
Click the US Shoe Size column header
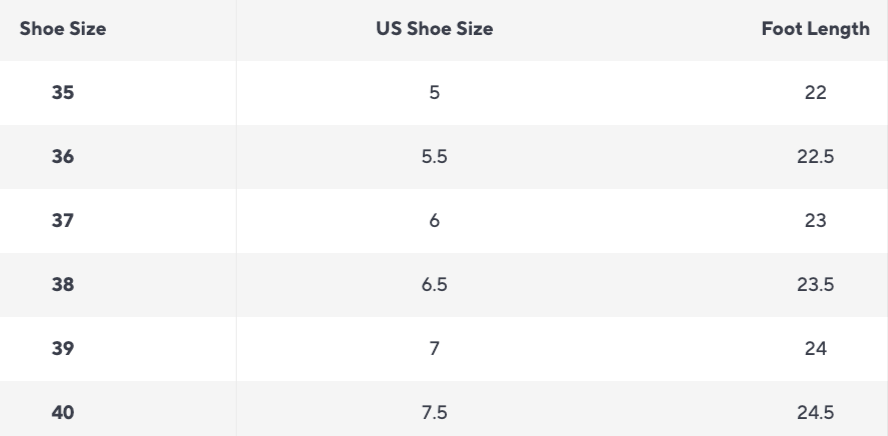[x=434, y=28]
